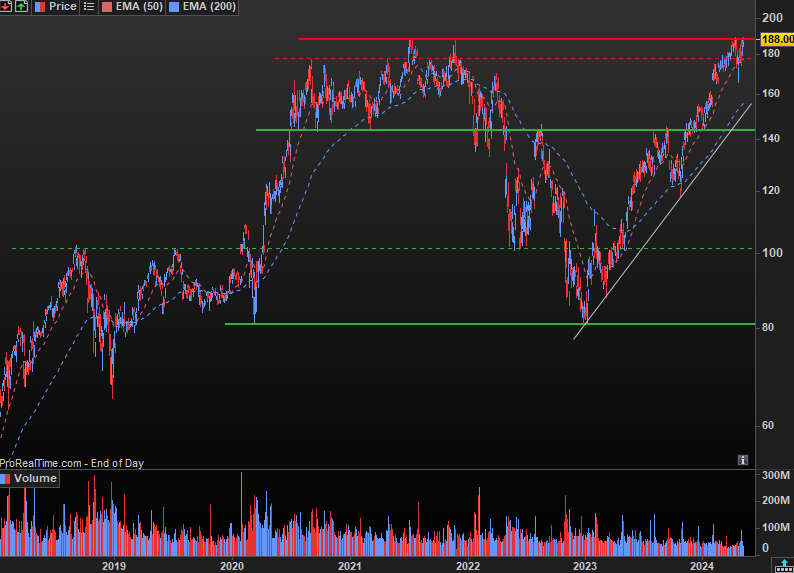Click the 2021 label on the time axis

350,566
